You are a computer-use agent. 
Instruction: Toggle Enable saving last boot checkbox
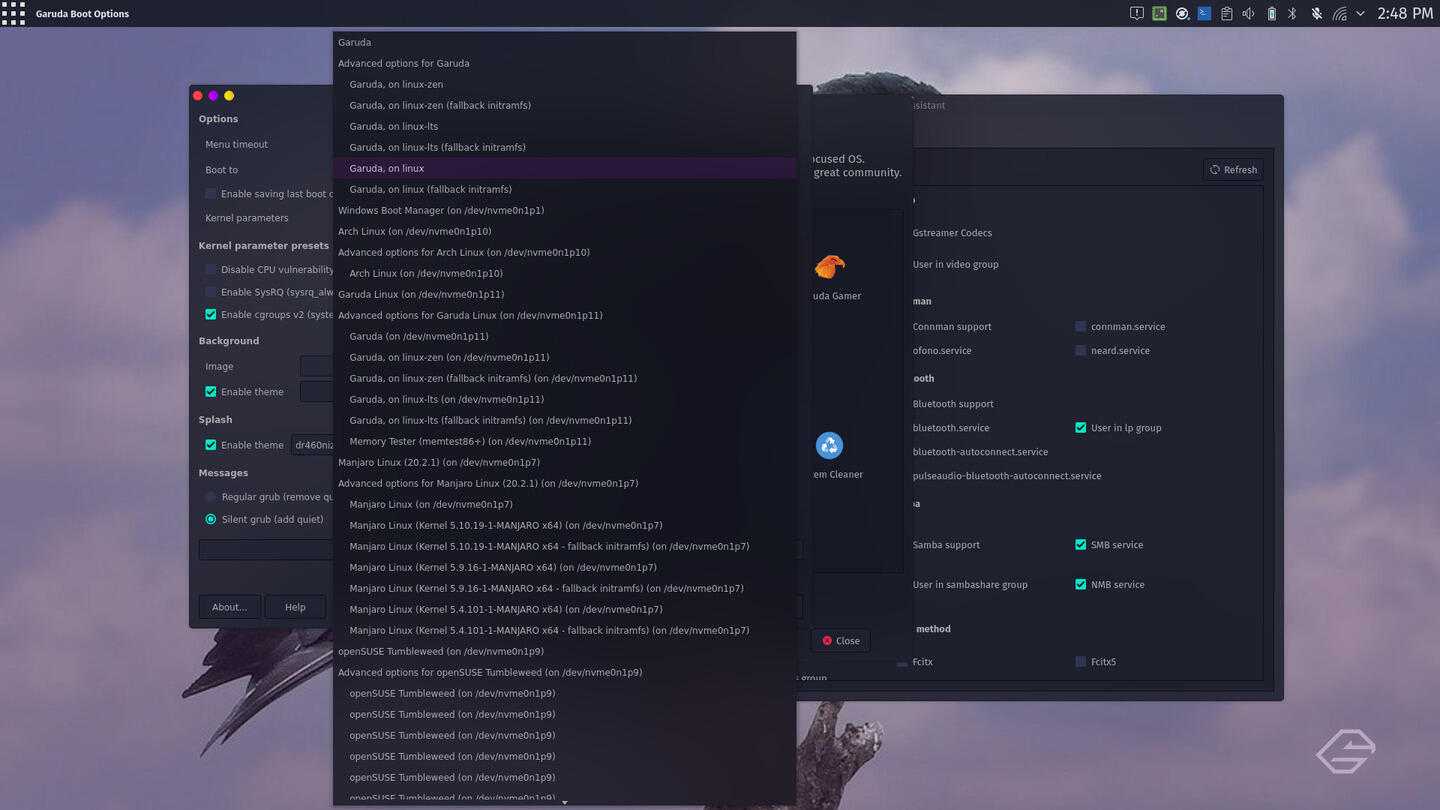[x=210, y=194]
